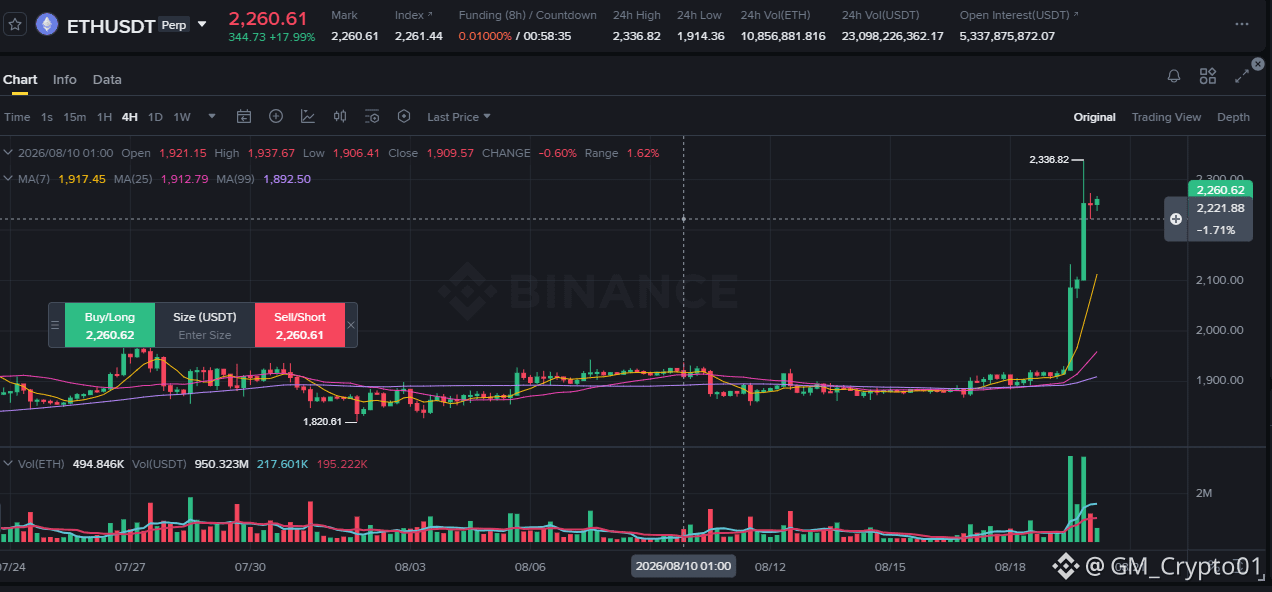Select the 1W interval

(182, 117)
